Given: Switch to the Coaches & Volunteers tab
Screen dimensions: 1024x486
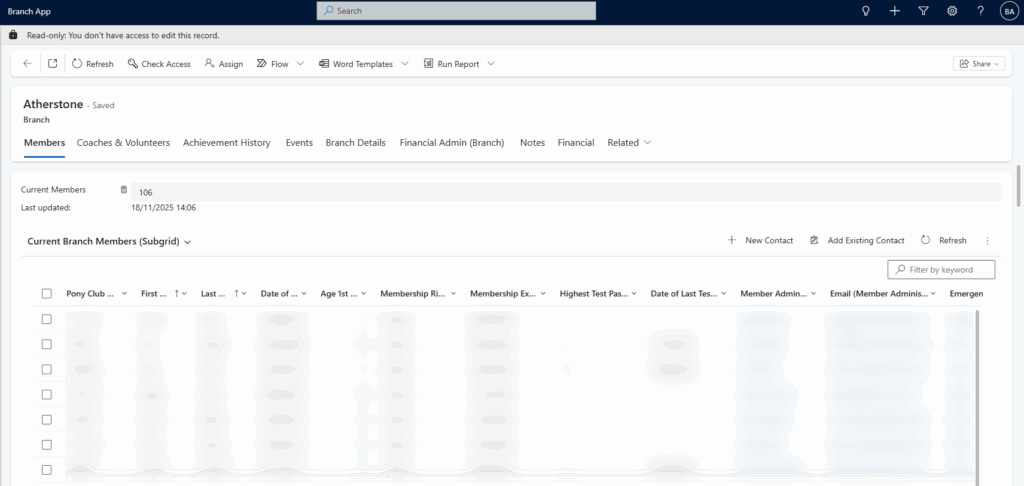Looking at the screenshot, I should coord(123,143).
